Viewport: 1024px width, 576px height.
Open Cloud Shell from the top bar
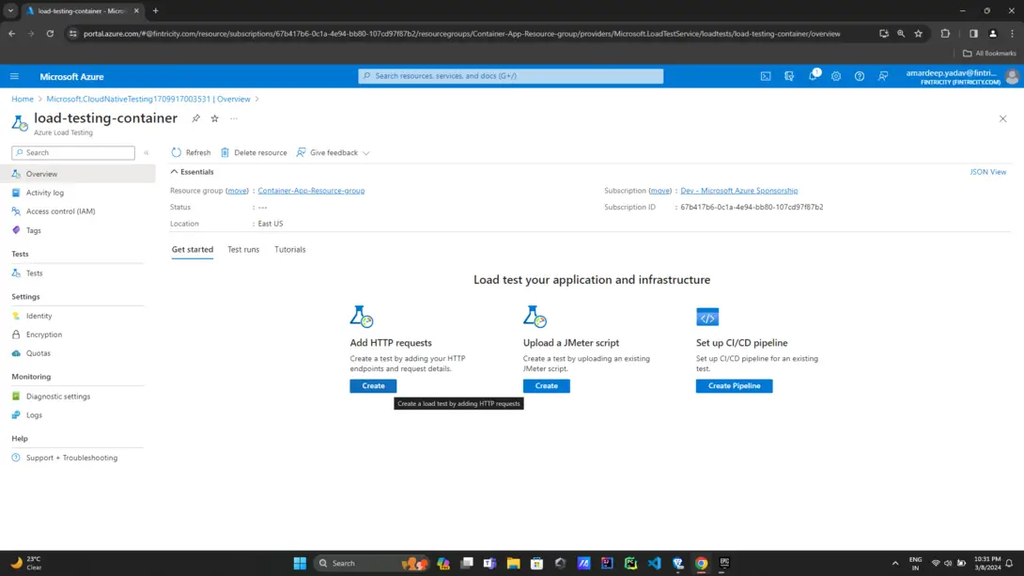pyautogui.click(x=766, y=76)
